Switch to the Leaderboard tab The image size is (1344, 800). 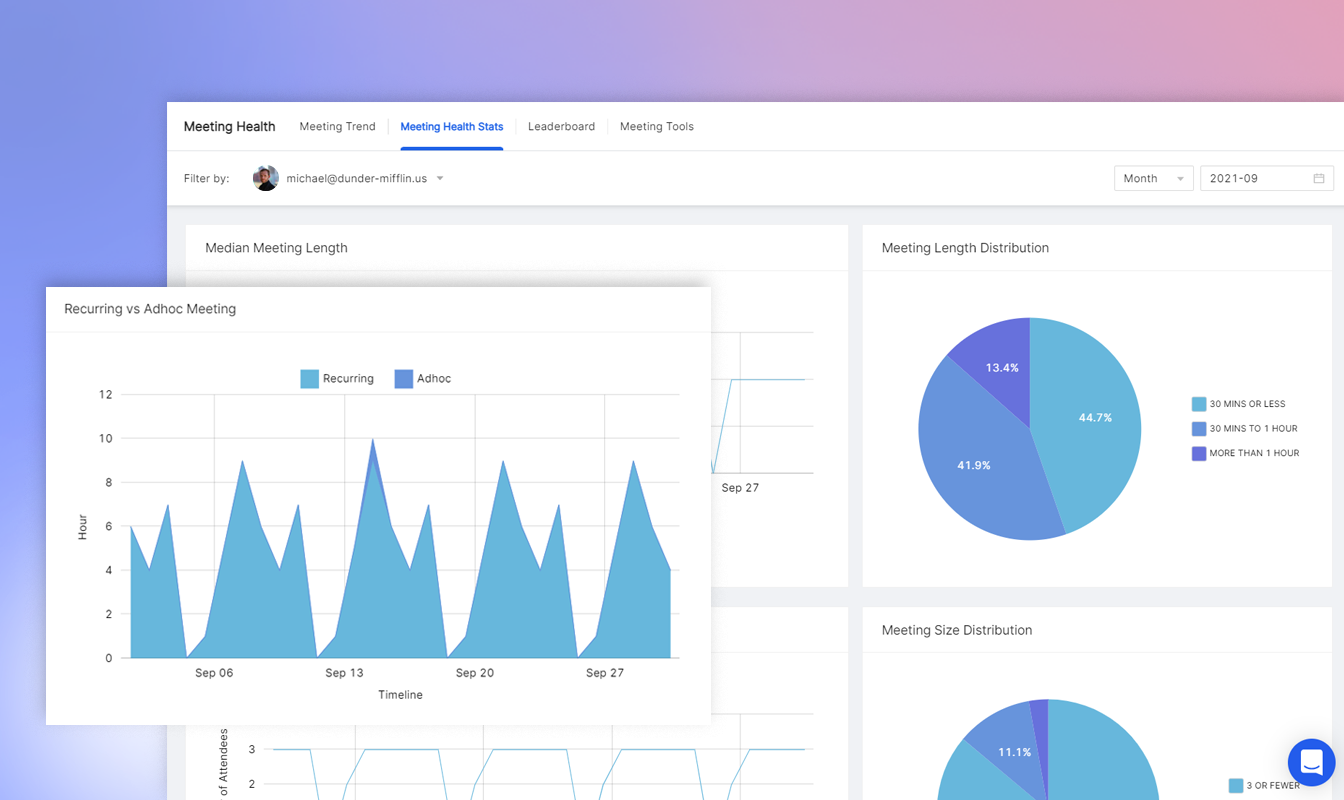(561, 127)
